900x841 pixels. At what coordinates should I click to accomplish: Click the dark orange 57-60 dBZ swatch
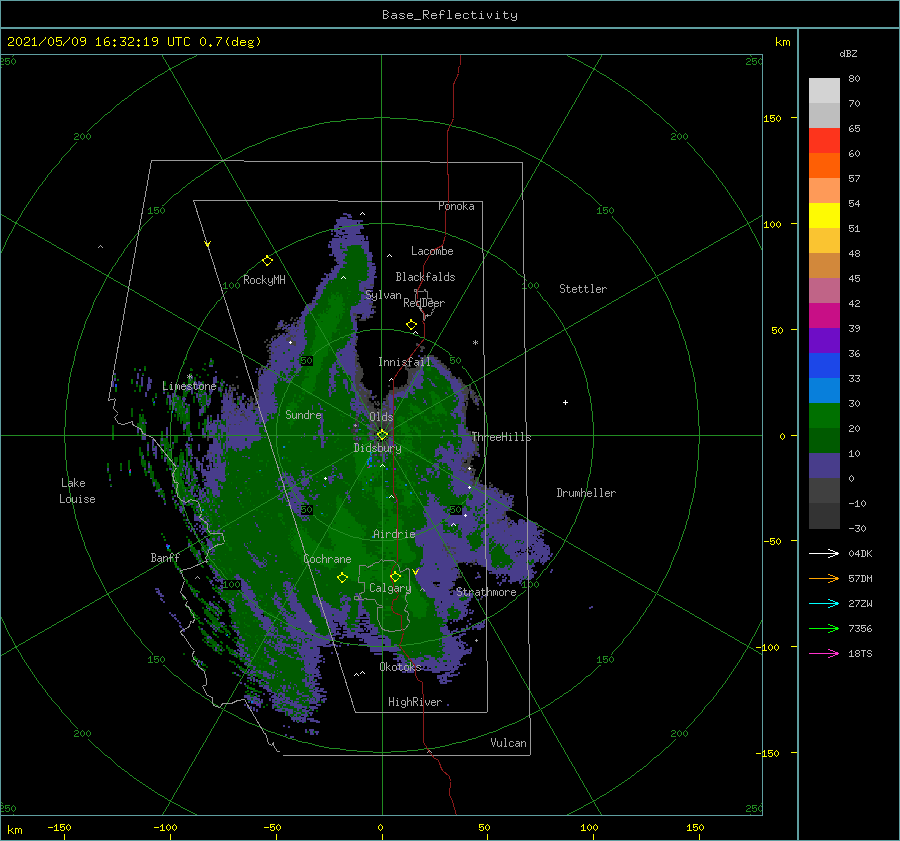824,166
